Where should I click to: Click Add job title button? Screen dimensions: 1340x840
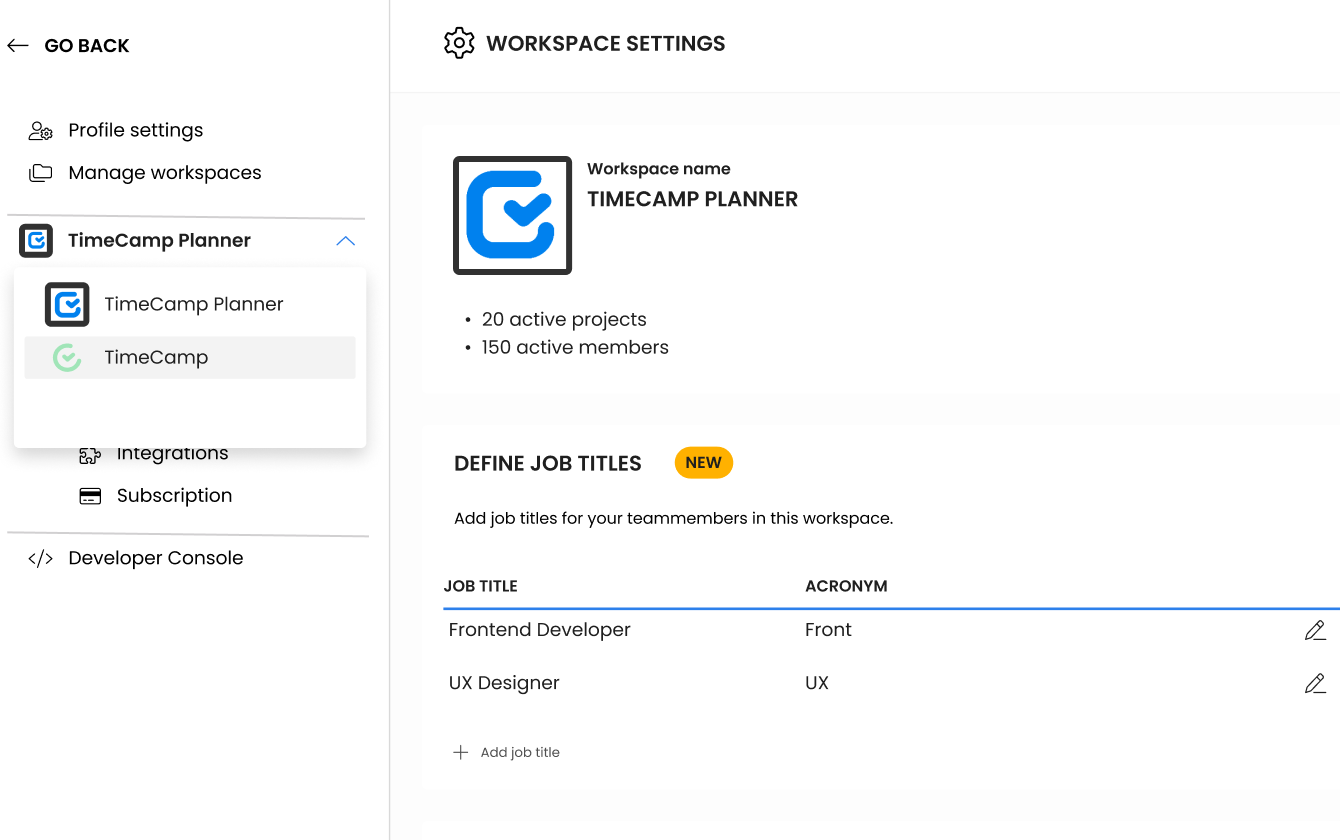click(506, 753)
